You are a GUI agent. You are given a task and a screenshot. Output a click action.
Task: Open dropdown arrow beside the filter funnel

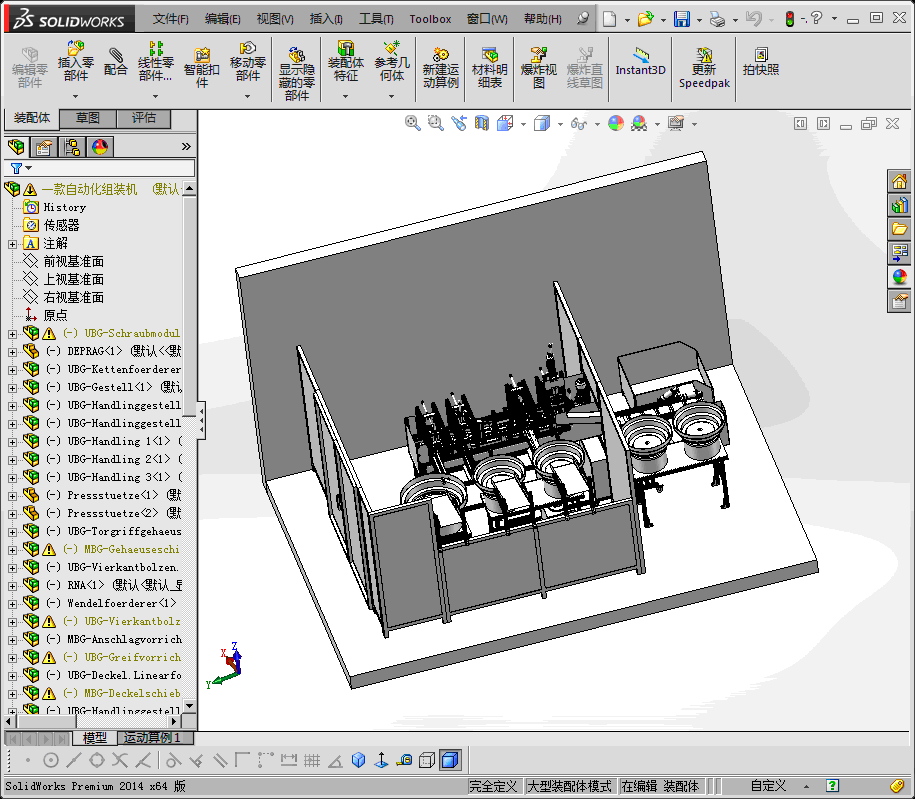[29, 168]
